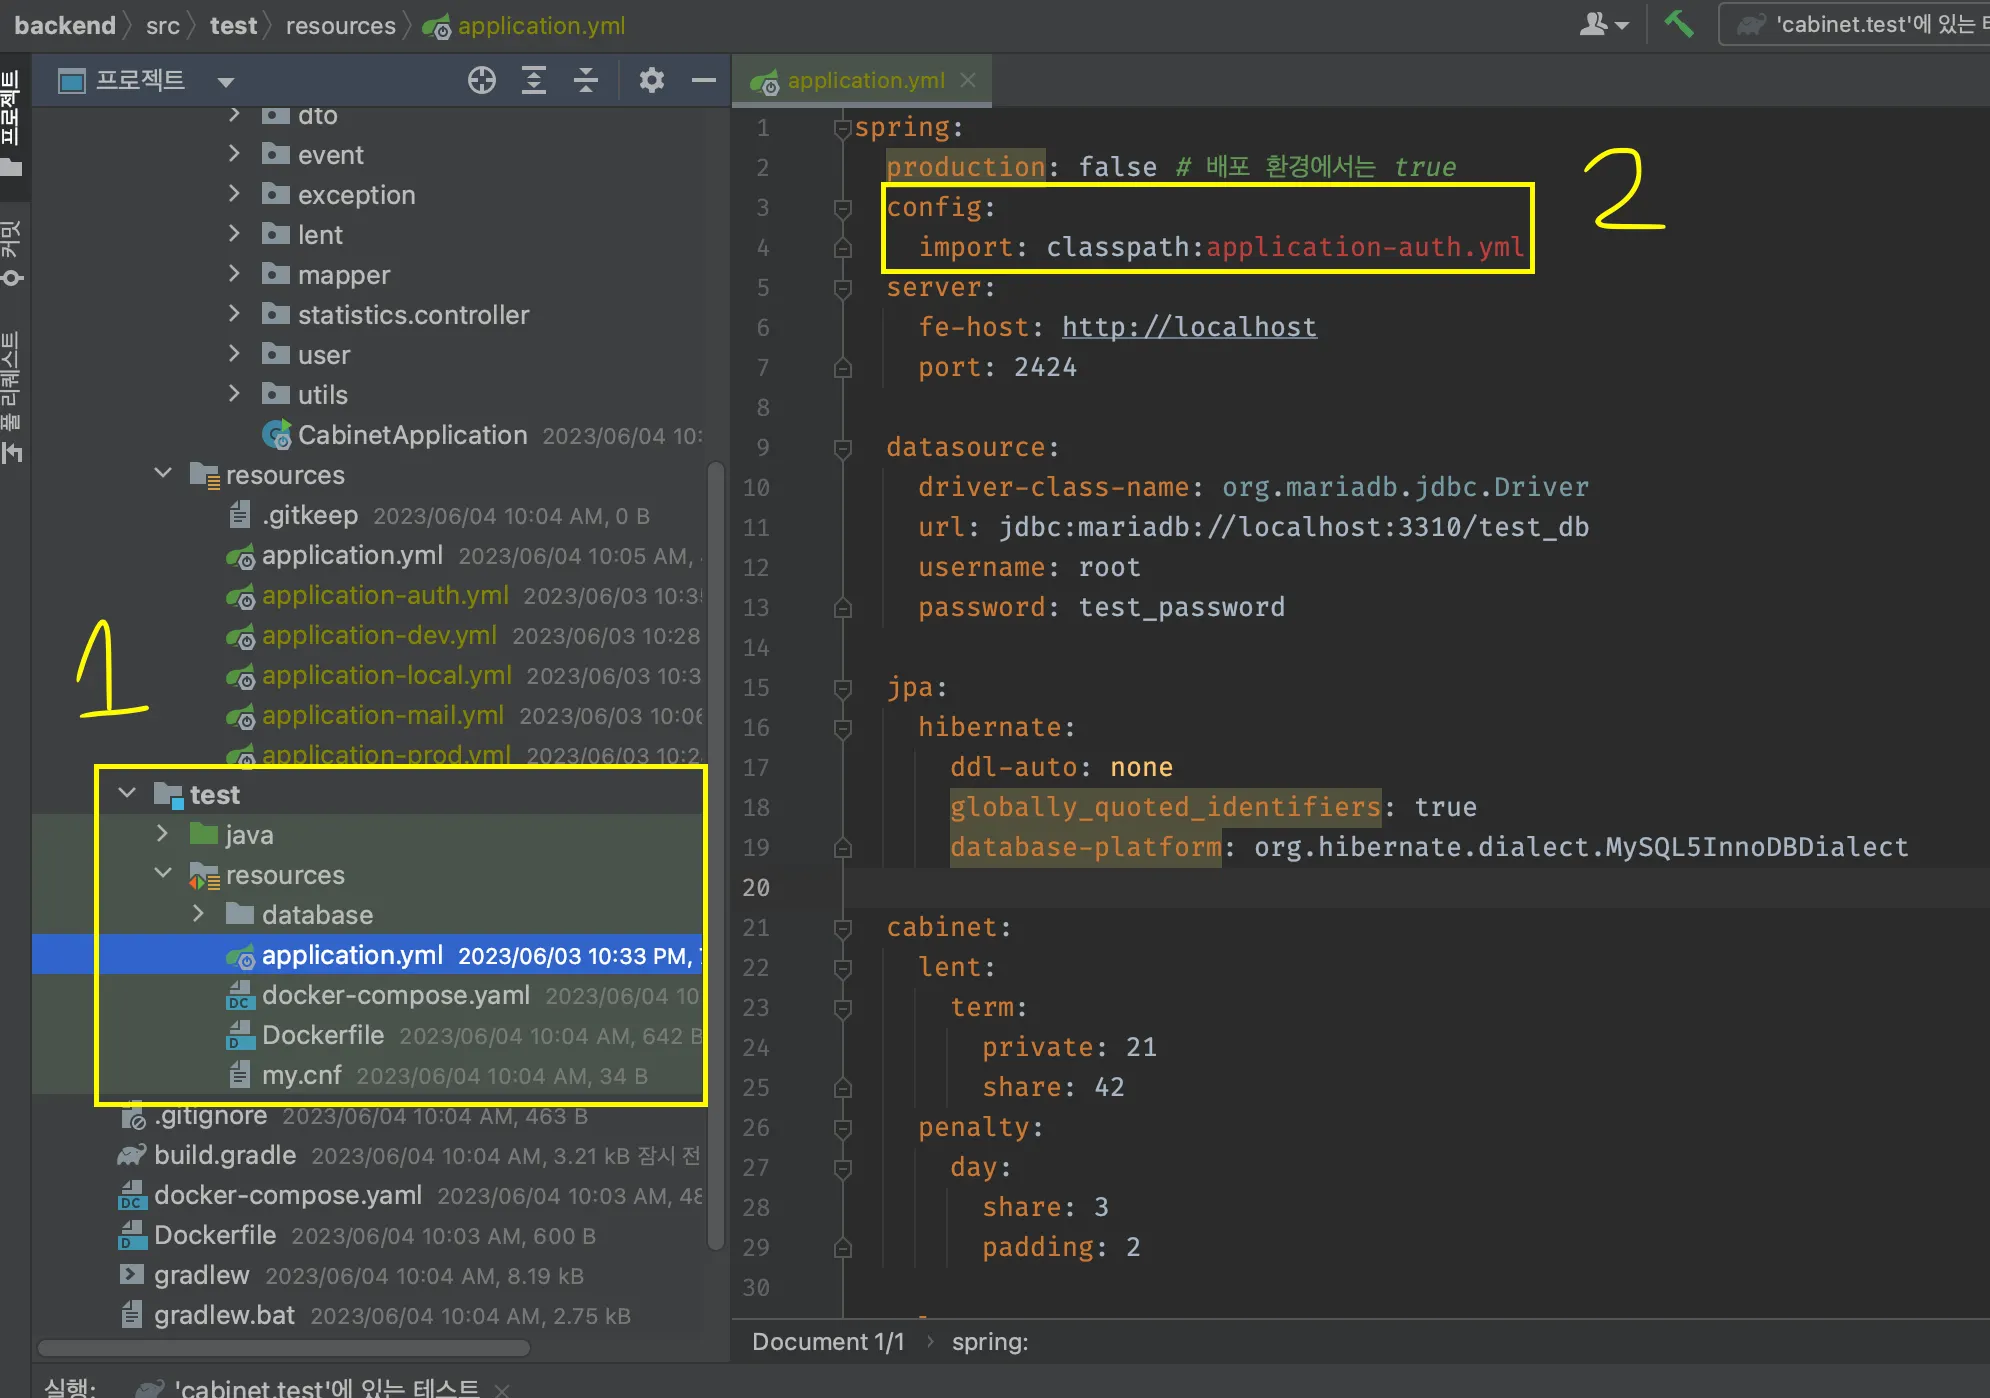Toggle fold marker beside datasource line

coord(843,448)
